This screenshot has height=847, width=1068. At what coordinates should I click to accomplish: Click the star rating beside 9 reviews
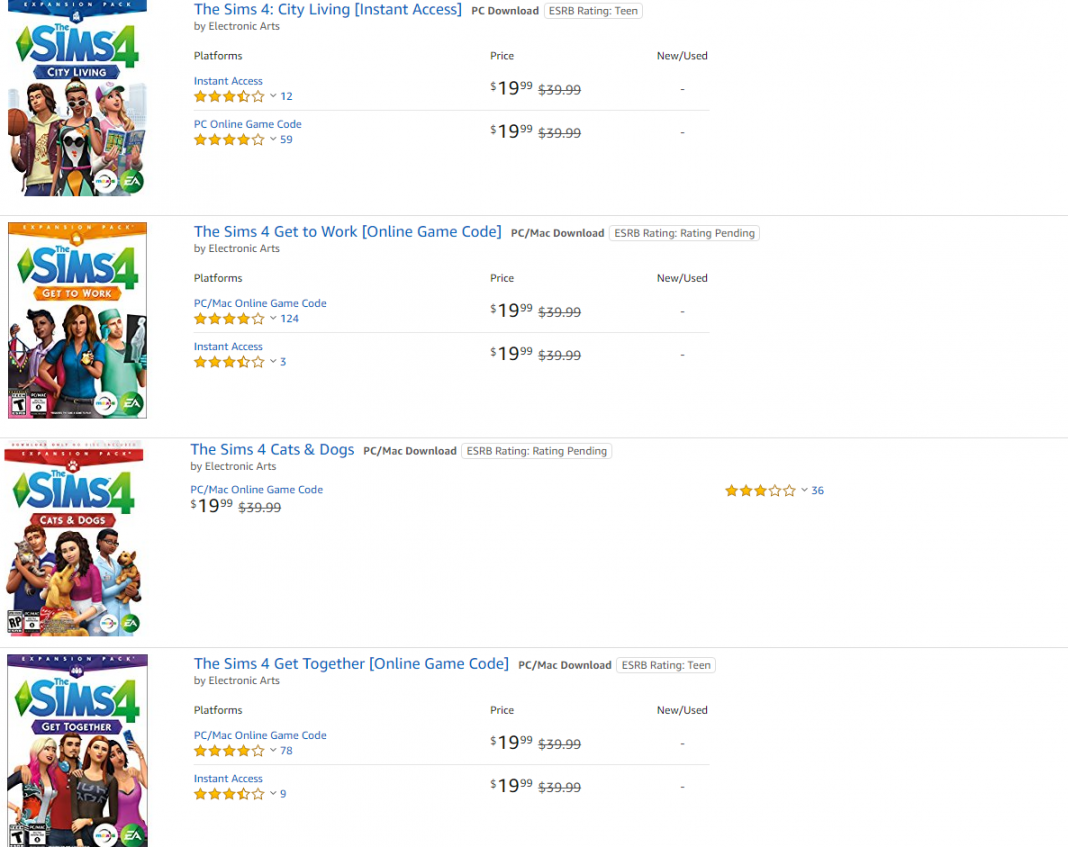228,793
